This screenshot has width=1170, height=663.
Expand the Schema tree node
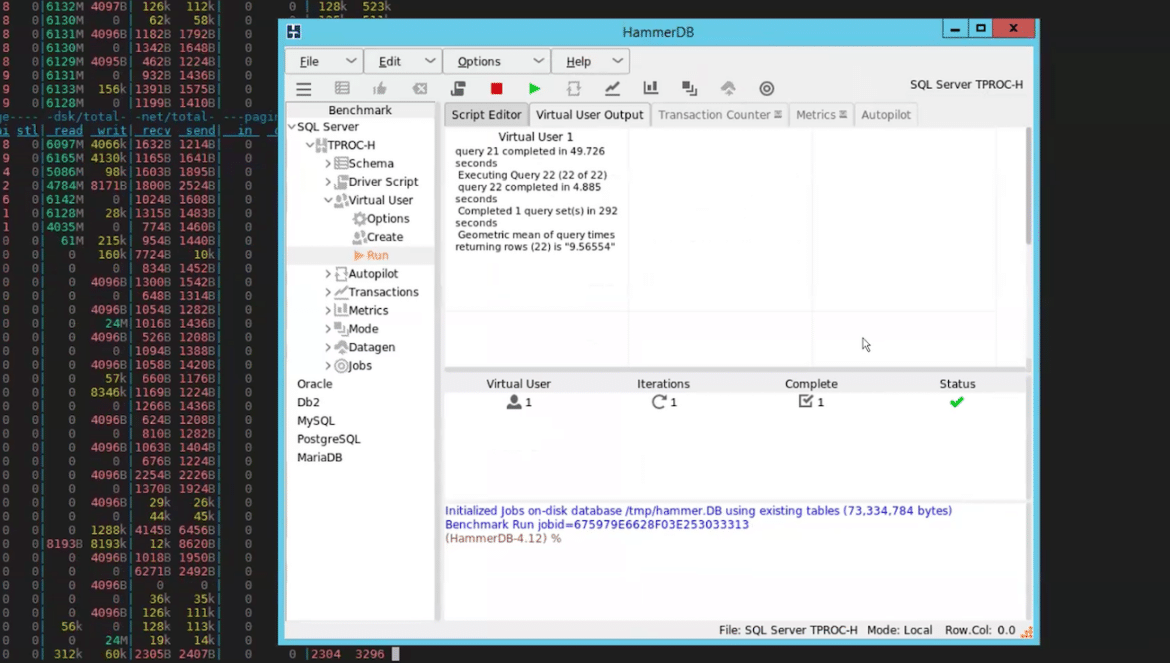328,163
